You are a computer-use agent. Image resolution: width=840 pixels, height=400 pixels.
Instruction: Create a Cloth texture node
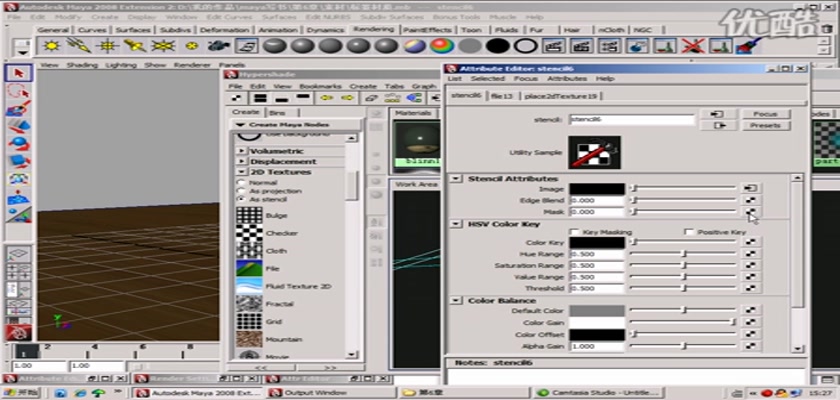[249, 251]
